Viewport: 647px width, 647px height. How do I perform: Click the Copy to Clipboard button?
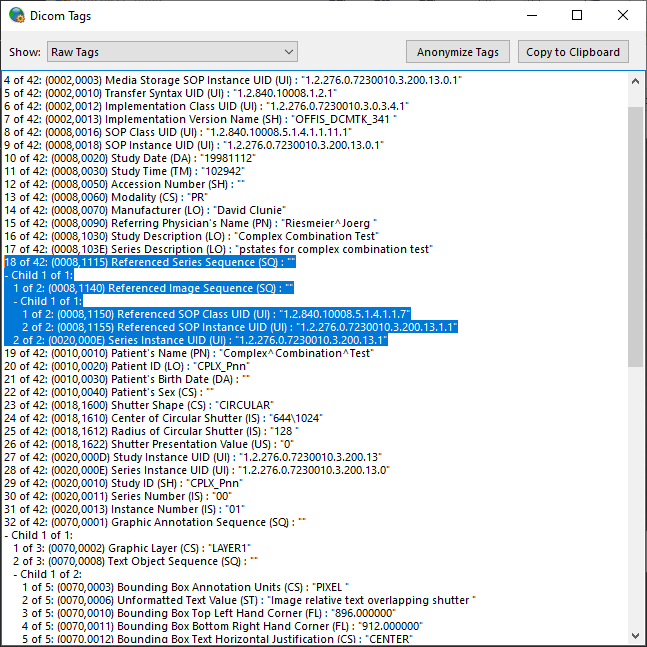click(x=573, y=52)
